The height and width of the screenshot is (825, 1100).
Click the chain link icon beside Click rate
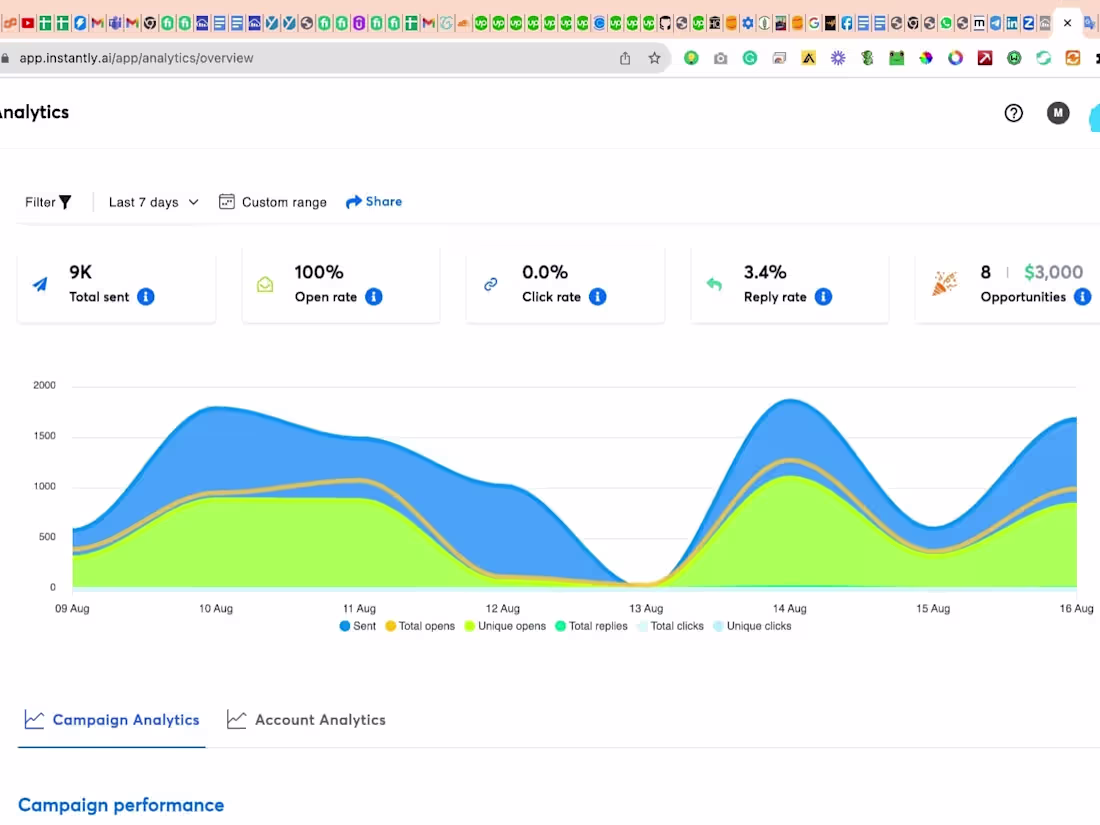click(x=490, y=284)
